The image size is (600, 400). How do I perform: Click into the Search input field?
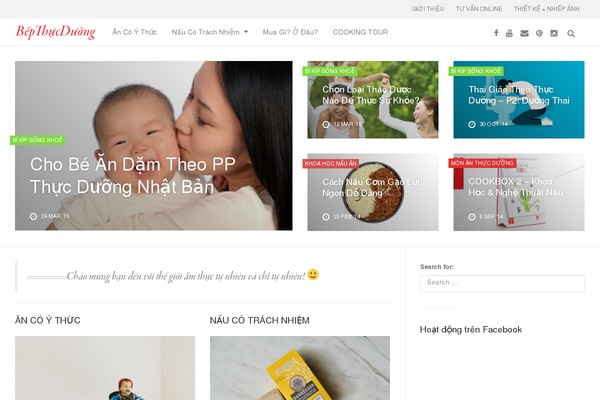click(502, 283)
